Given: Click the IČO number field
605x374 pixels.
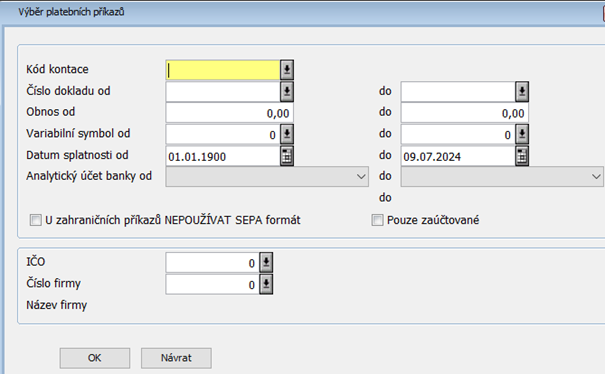Looking at the screenshot, I should (213, 263).
